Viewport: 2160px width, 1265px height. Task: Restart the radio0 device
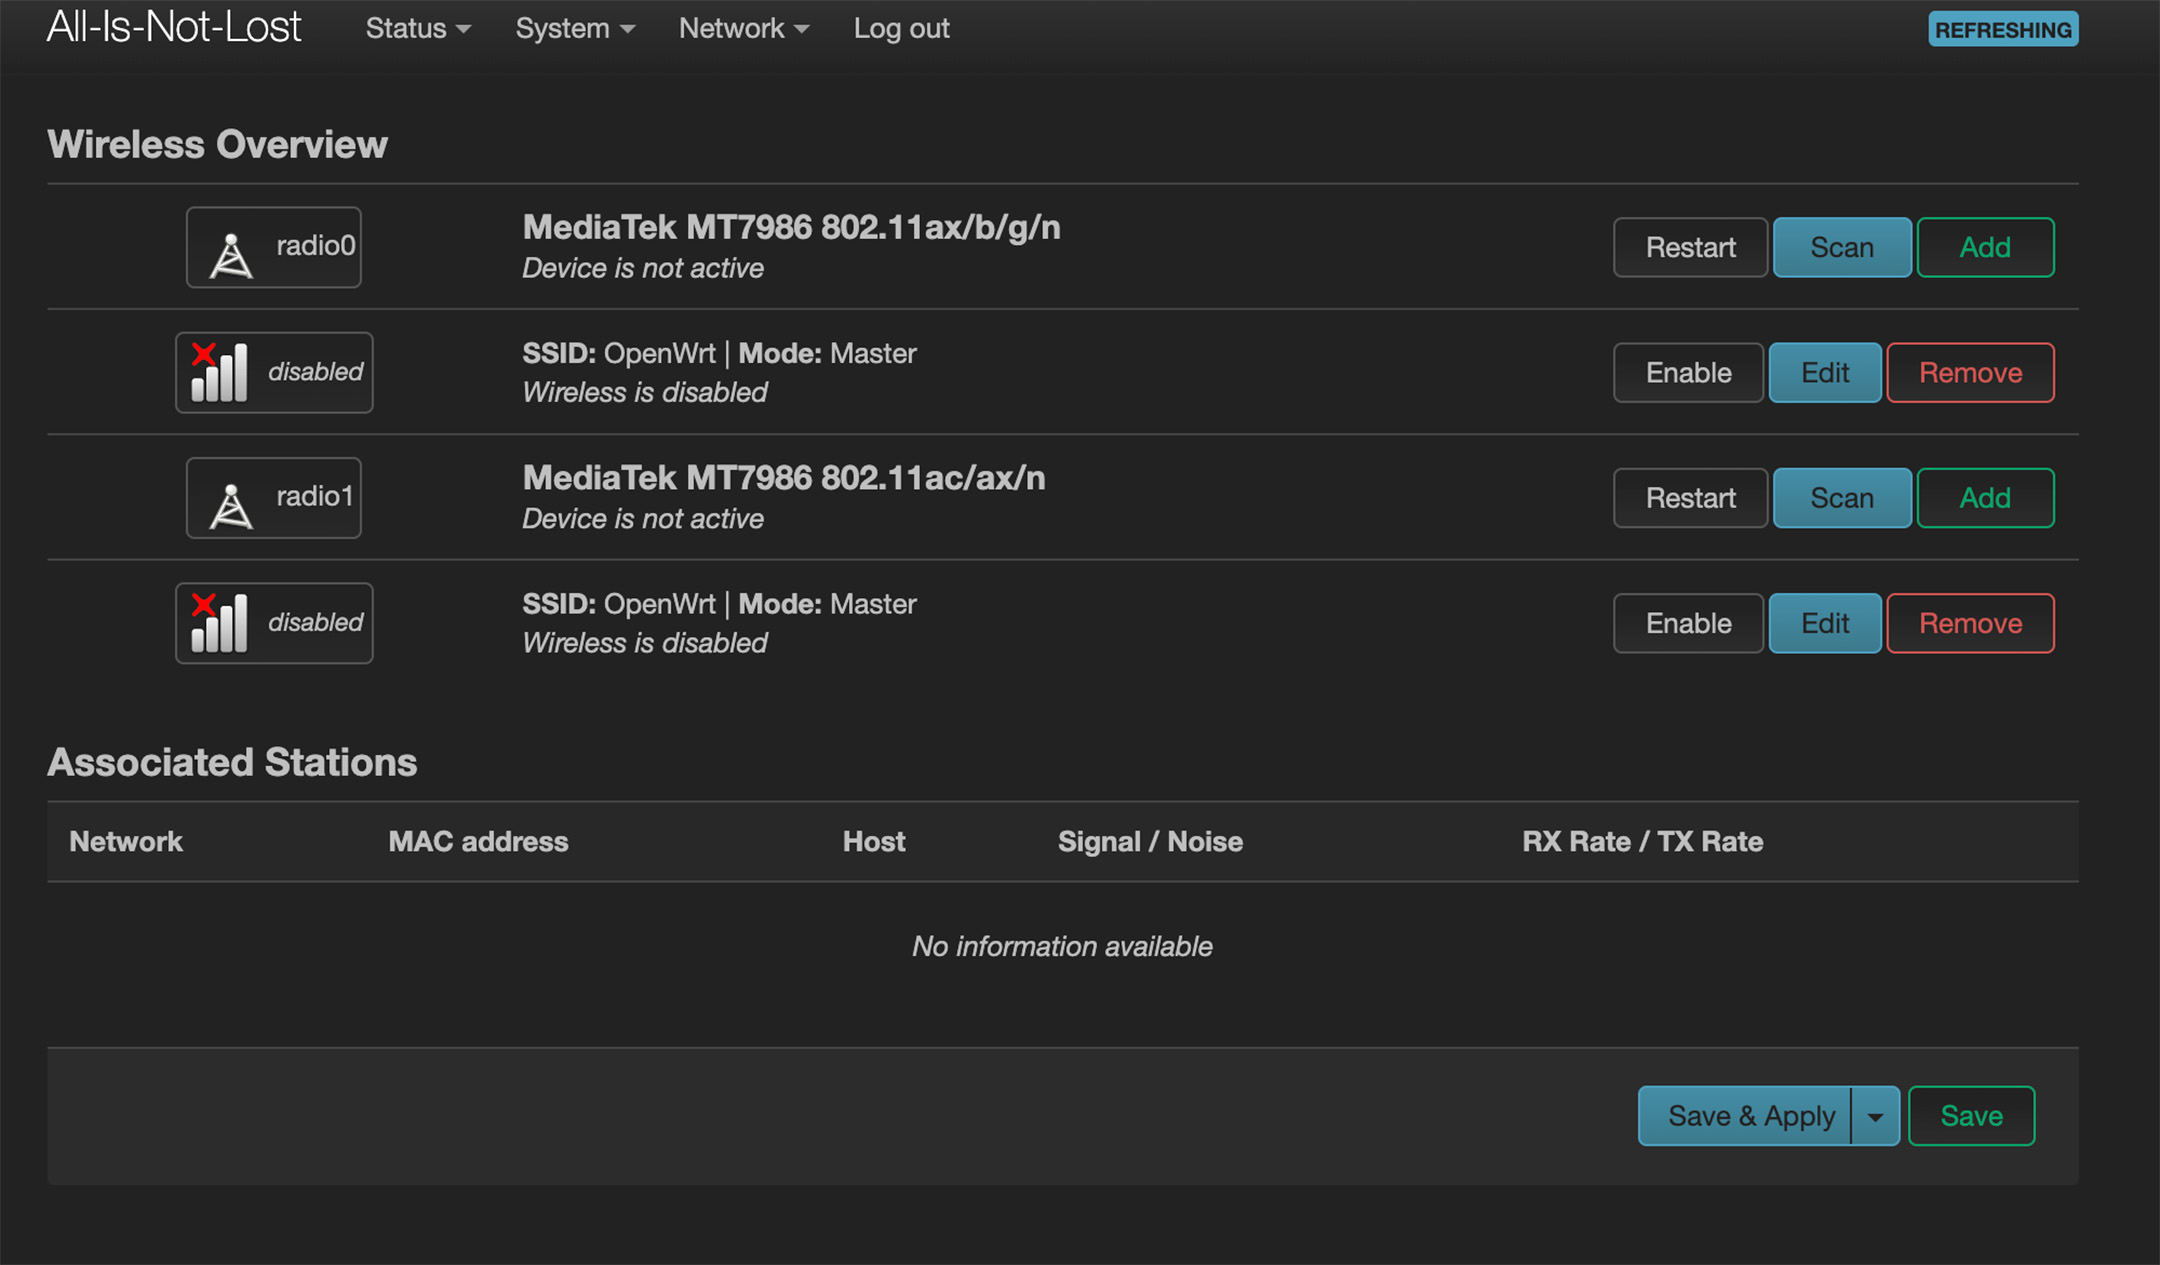click(1690, 247)
